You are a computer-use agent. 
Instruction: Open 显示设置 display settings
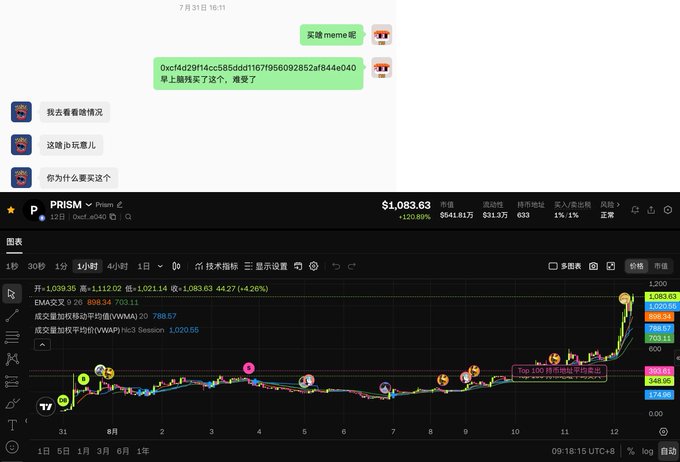click(266, 266)
